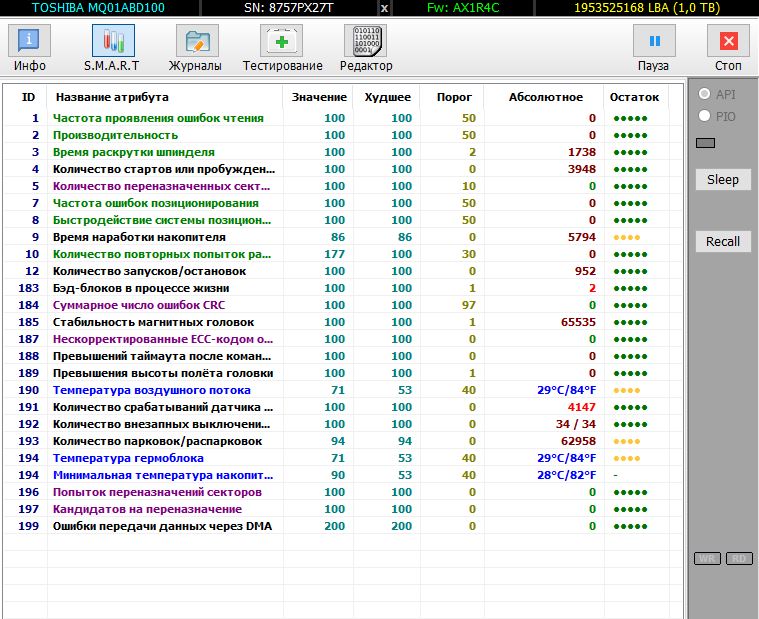This screenshot has width=759, height=619.
Task: Click value 177 in row 10
Action: [334, 254]
